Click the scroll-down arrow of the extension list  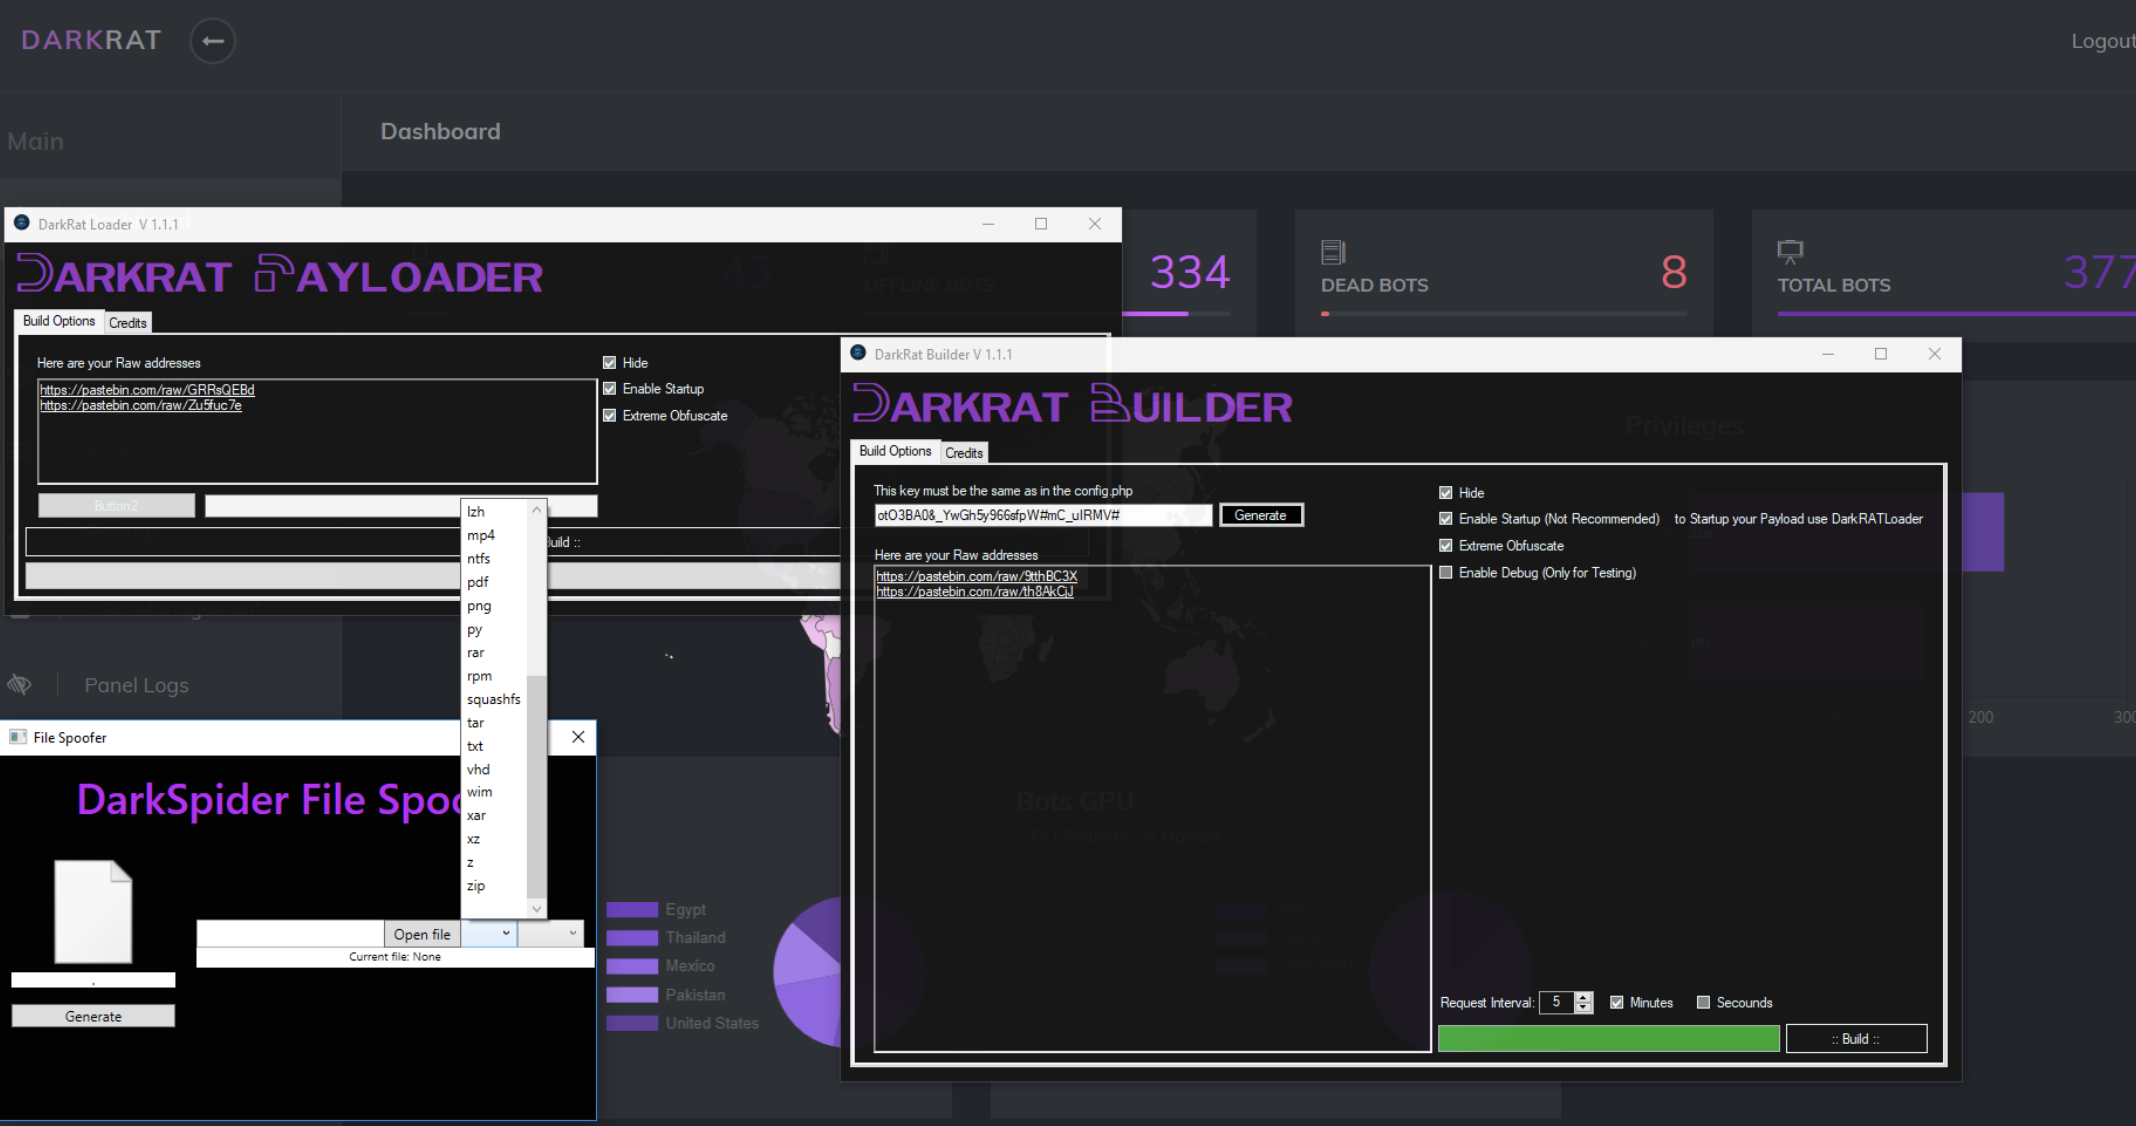[537, 908]
